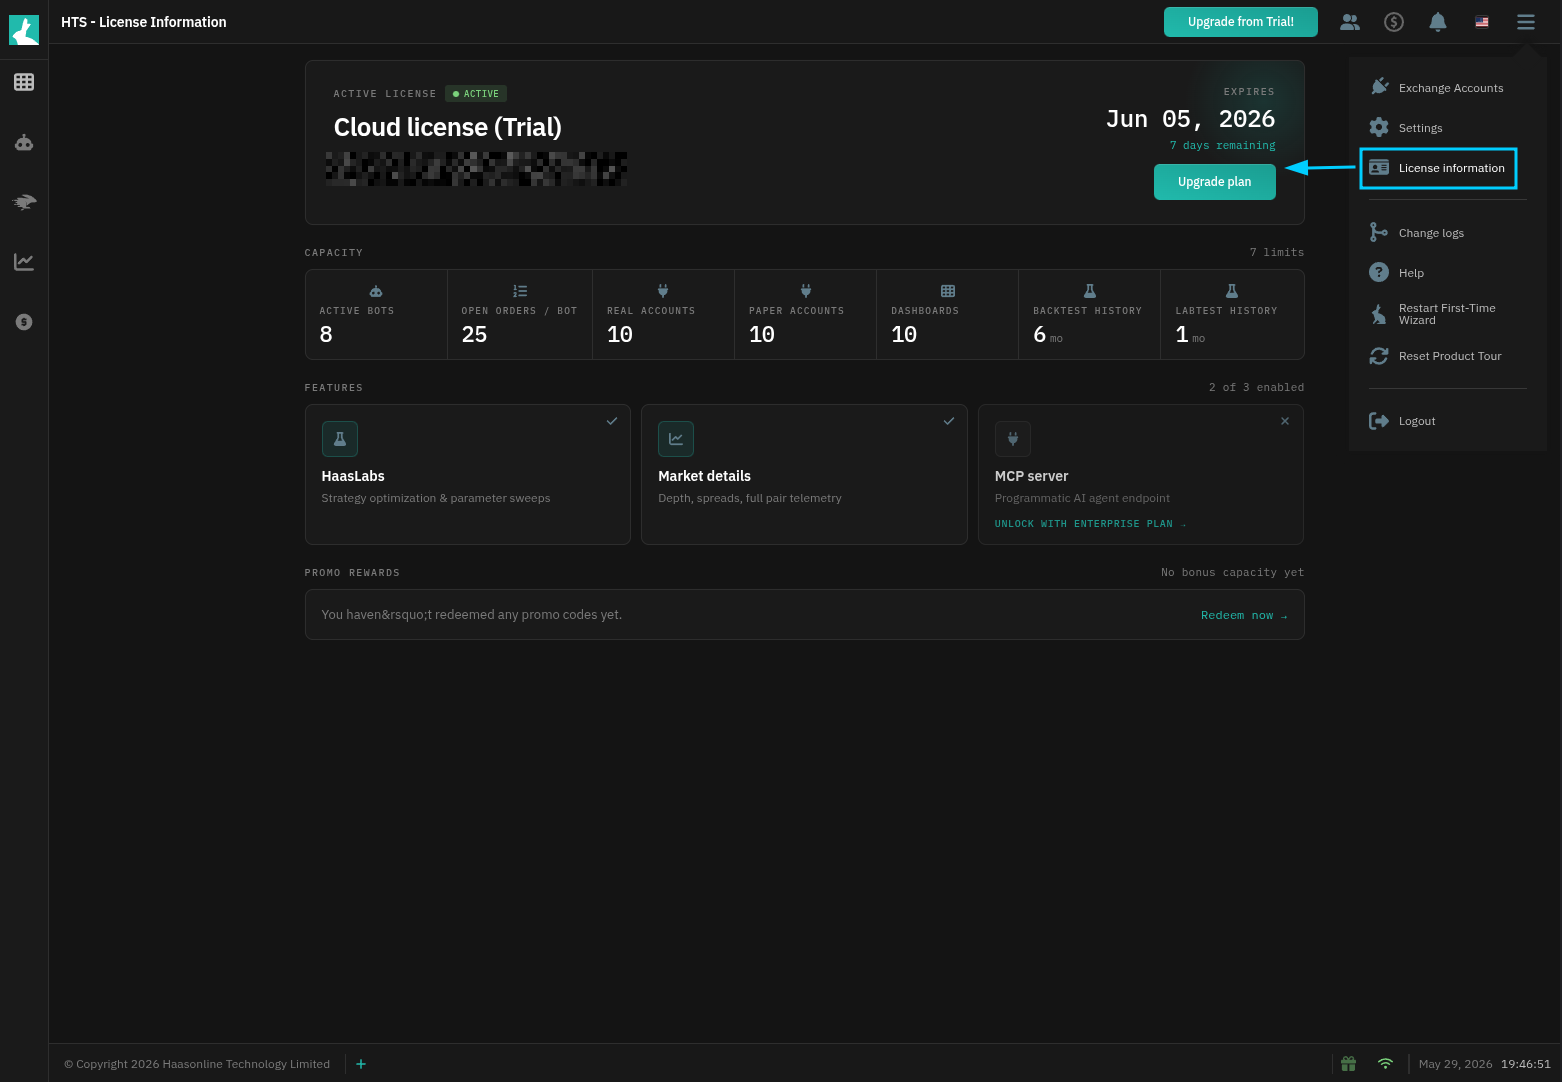This screenshot has width=1562, height=1082.
Task: Click the HTS - License Information title
Action: (x=144, y=22)
